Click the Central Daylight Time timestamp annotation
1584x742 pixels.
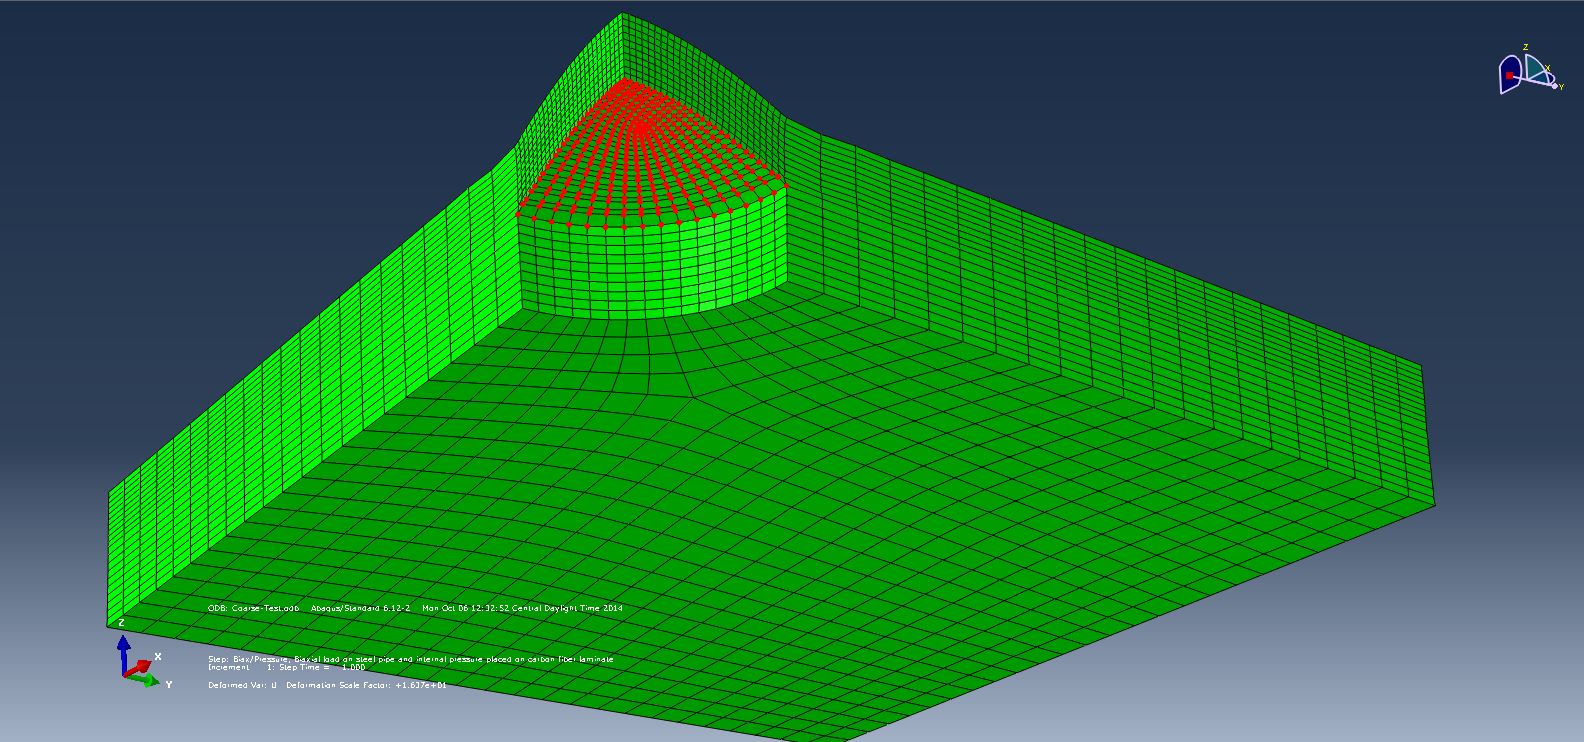click(x=522, y=608)
